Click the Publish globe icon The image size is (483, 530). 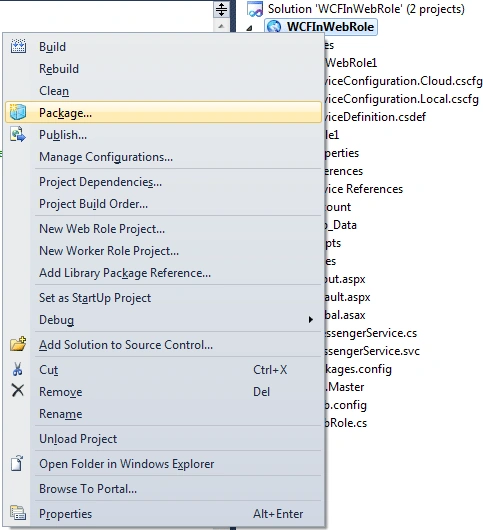coord(18,134)
